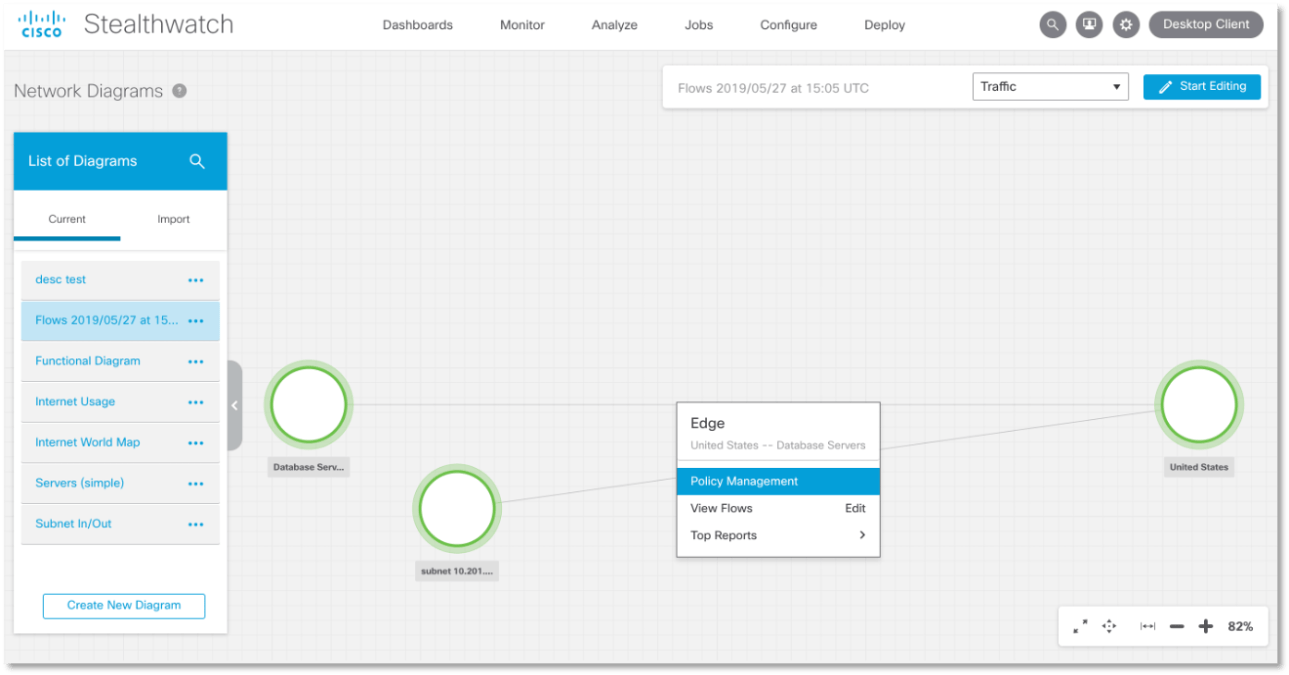1289x675 pixels.
Task: Click the Start Editing button
Action: pyautogui.click(x=1202, y=87)
